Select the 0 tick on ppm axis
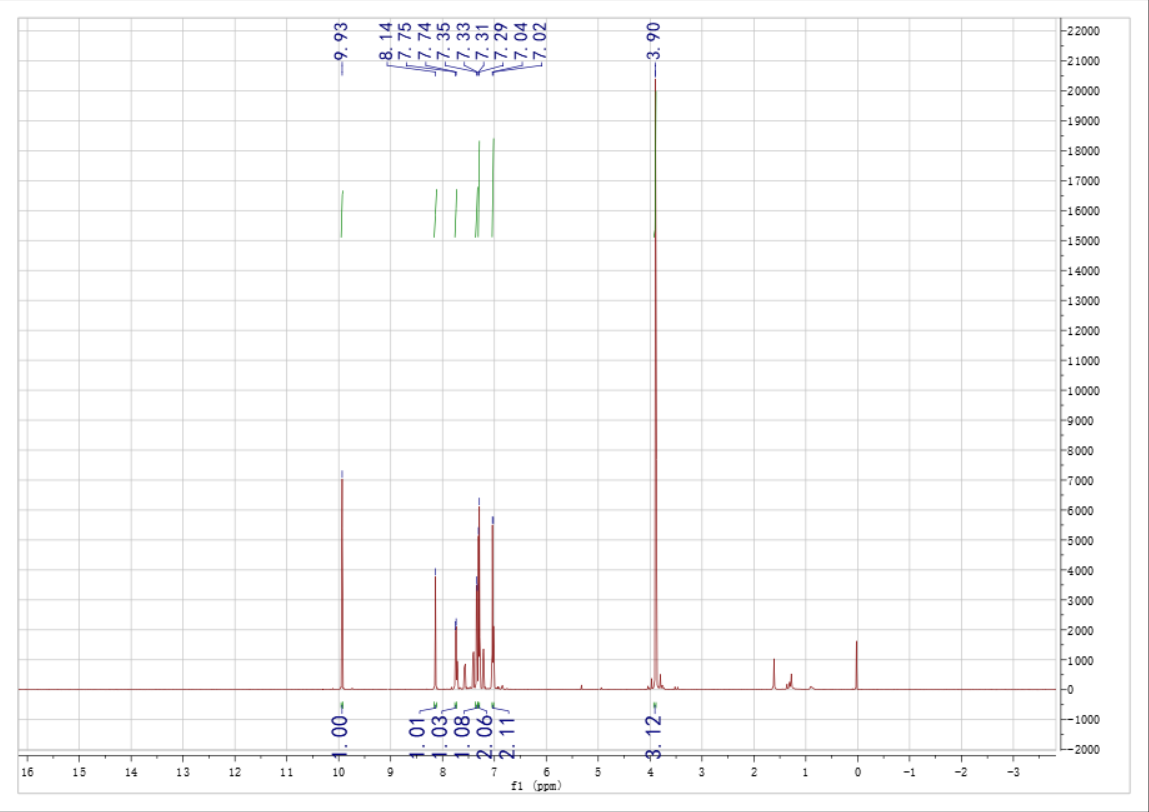 tap(857, 772)
